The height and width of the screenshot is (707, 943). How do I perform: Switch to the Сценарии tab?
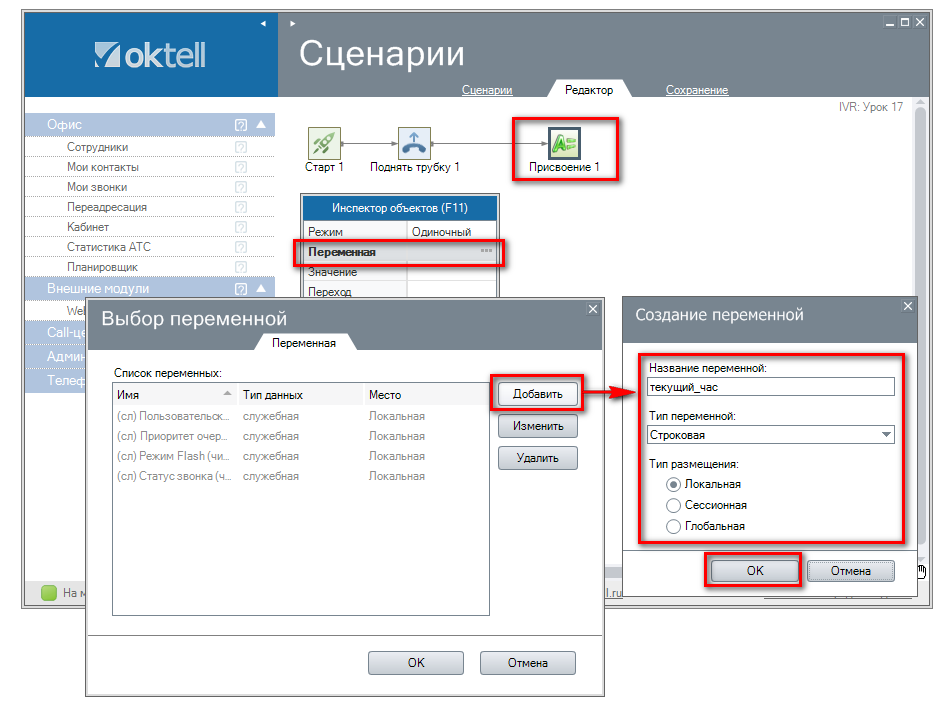click(x=487, y=90)
